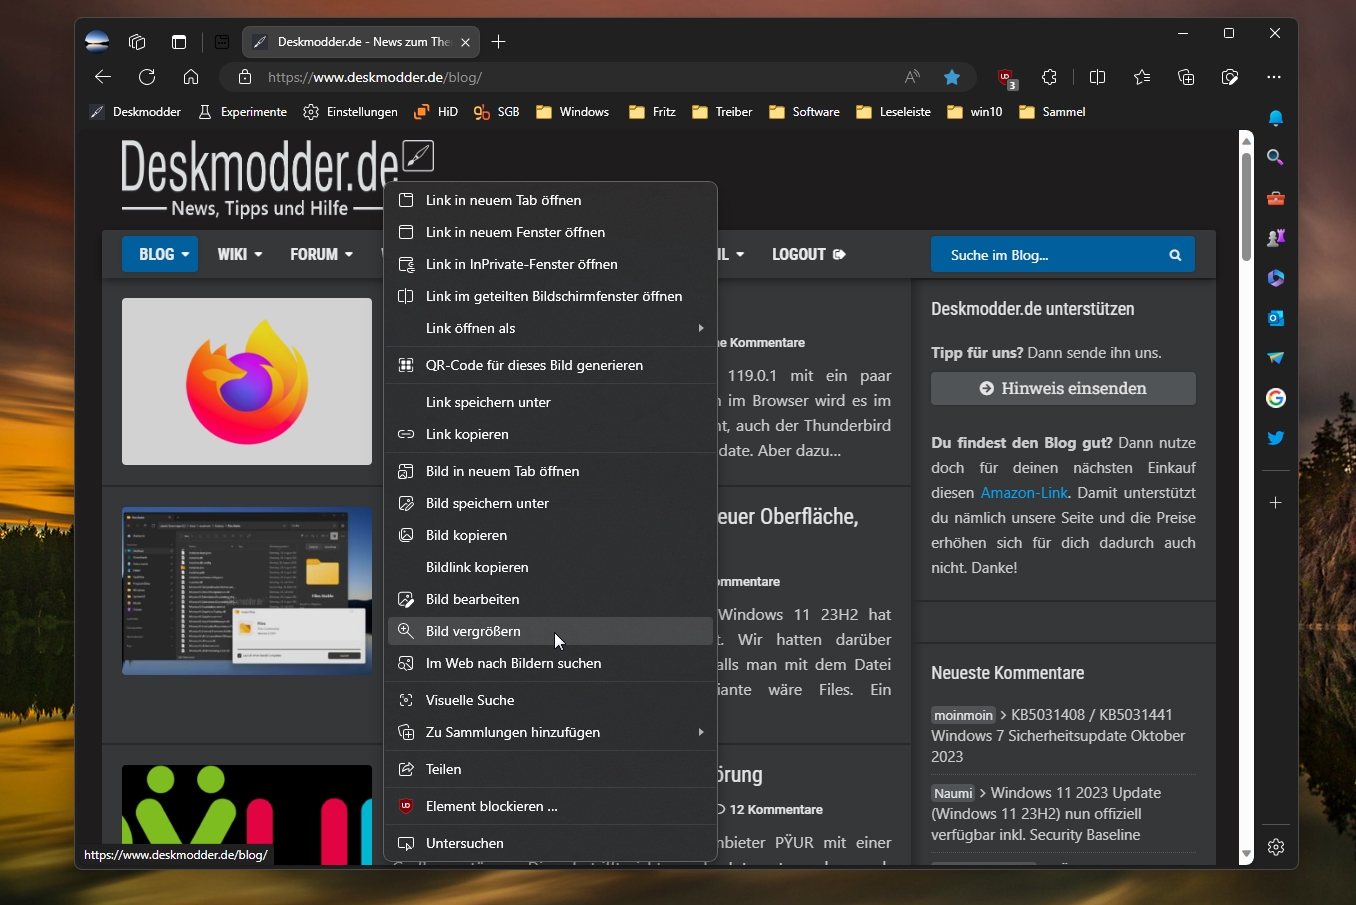Open split screen icon in toolbar

(1097, 77)
